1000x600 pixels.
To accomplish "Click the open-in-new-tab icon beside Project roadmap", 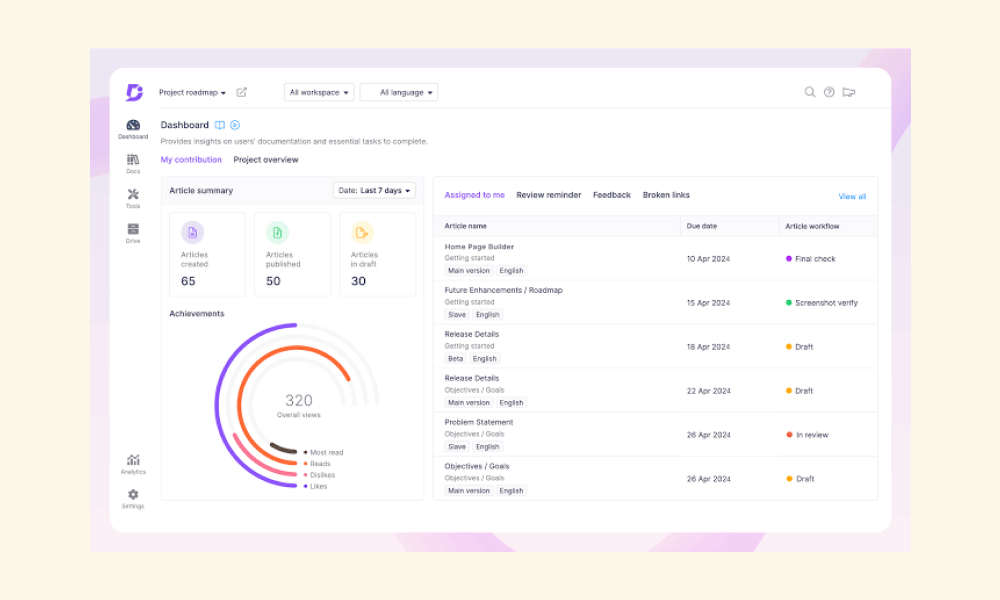I will click(x=241, y=92).
